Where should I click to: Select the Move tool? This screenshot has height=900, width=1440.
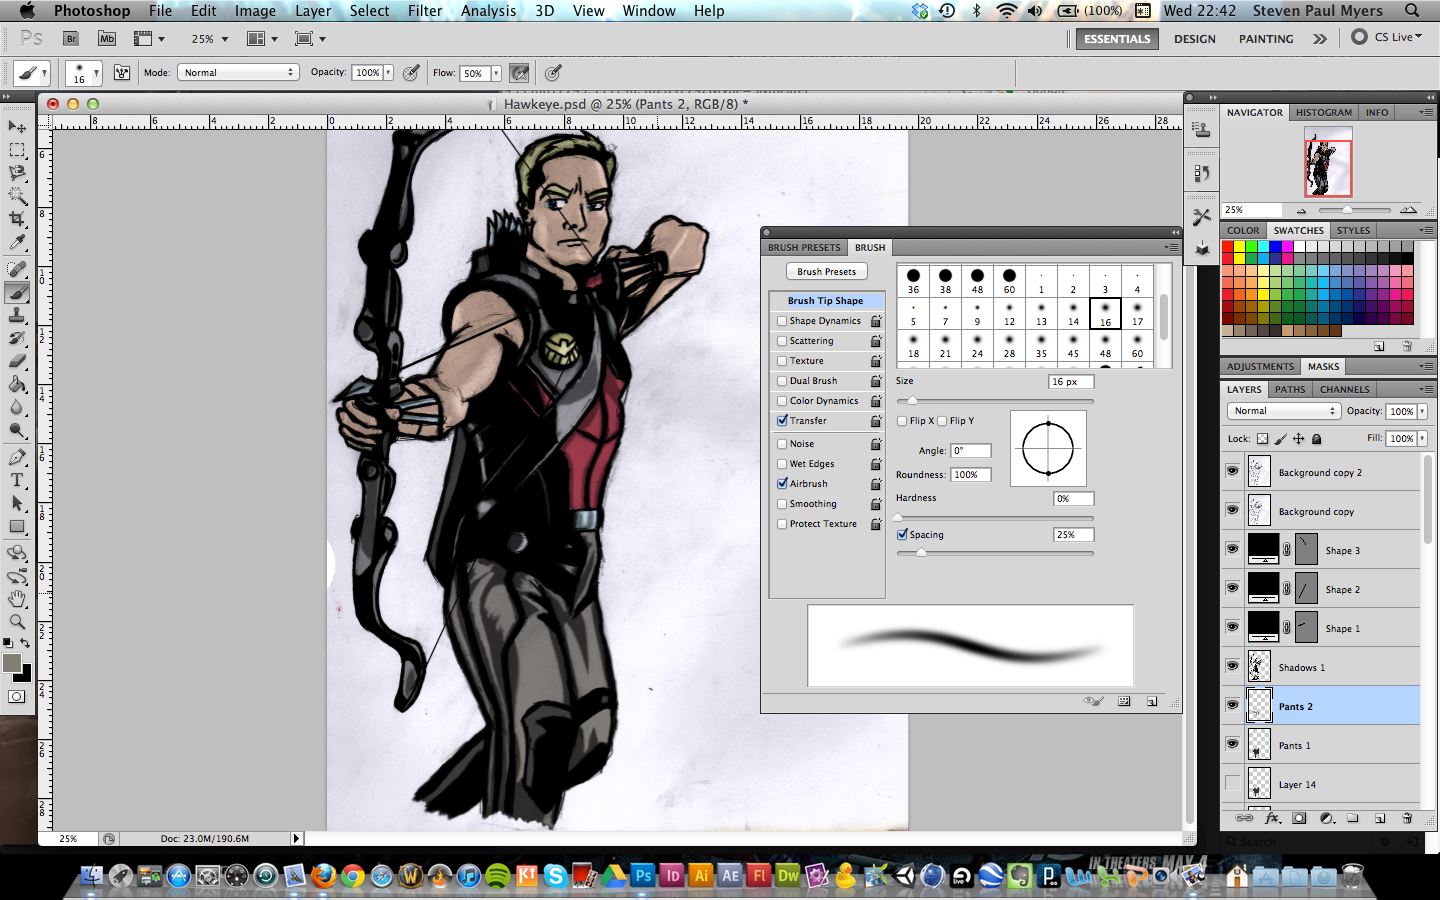pyautogui.click(x=17, y=126)
